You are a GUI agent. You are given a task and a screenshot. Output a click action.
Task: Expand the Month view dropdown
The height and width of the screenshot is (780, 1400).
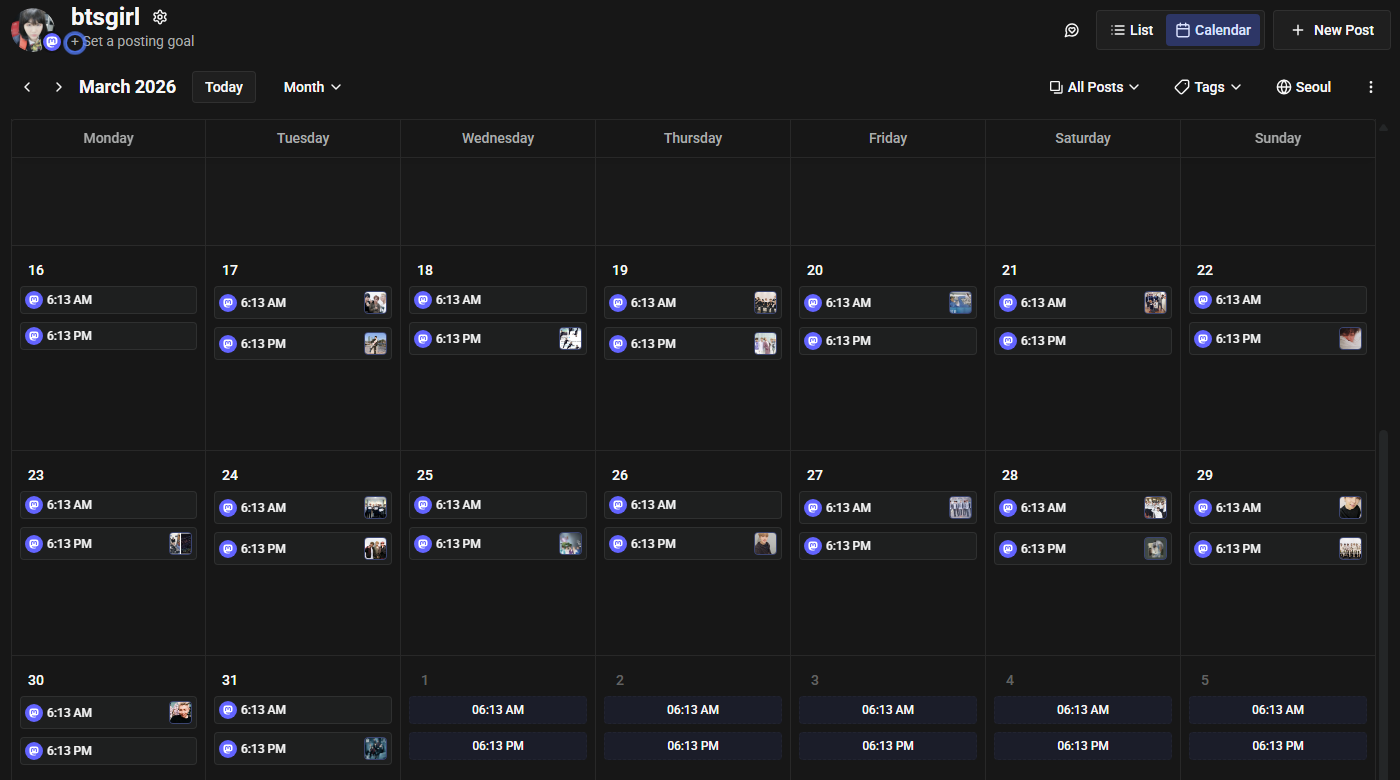pyautogui.click(x=312, y=87)
